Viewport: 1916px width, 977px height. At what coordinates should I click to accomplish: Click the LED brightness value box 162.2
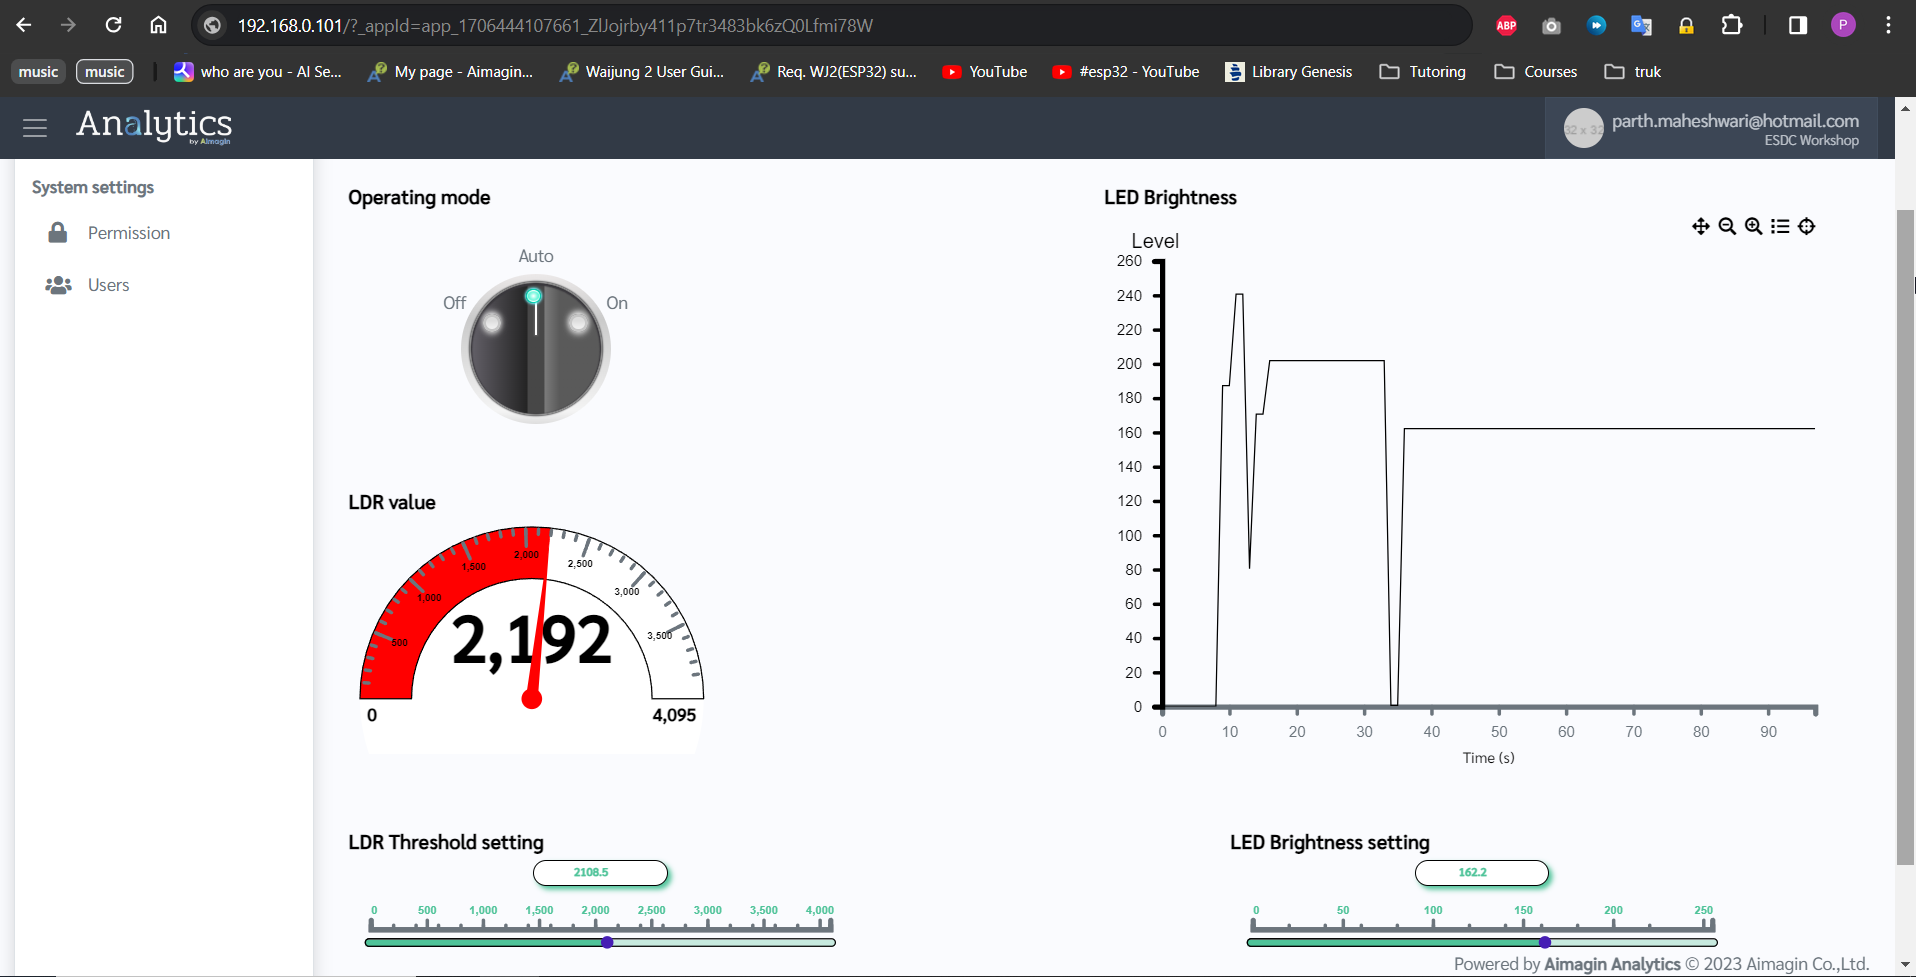coord(1482,873)
